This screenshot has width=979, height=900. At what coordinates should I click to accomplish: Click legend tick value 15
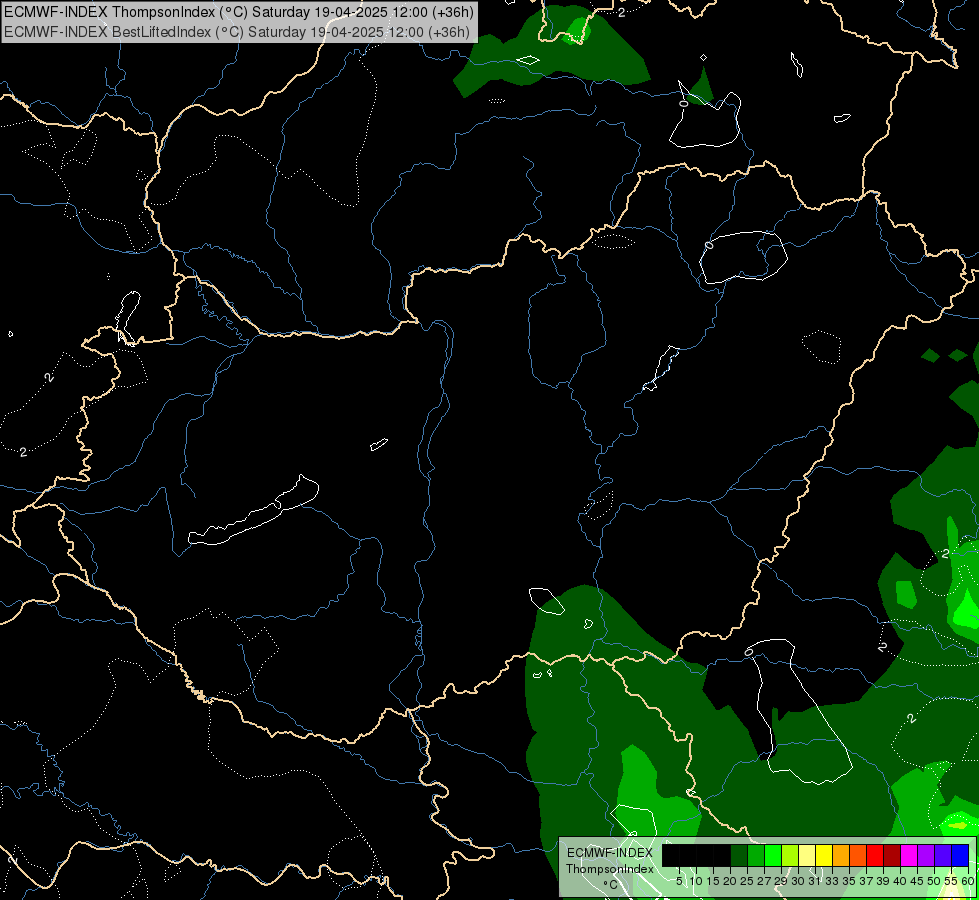713,881
